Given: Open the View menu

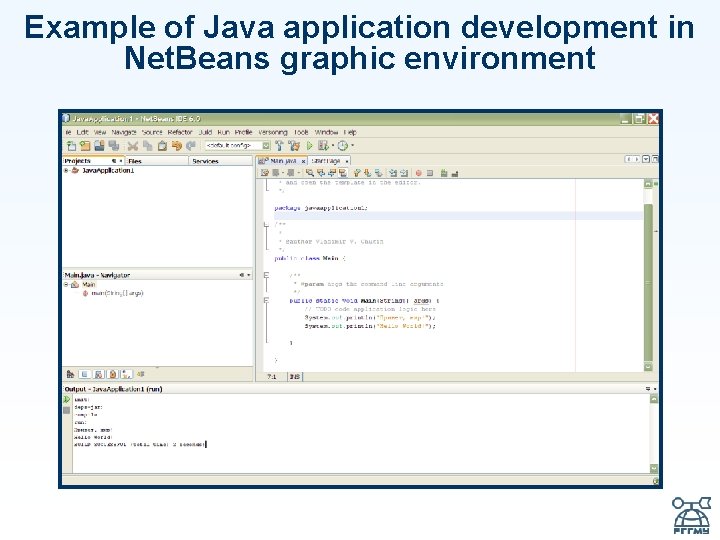Looking at the screenshot, I should [x=100, y=132].
